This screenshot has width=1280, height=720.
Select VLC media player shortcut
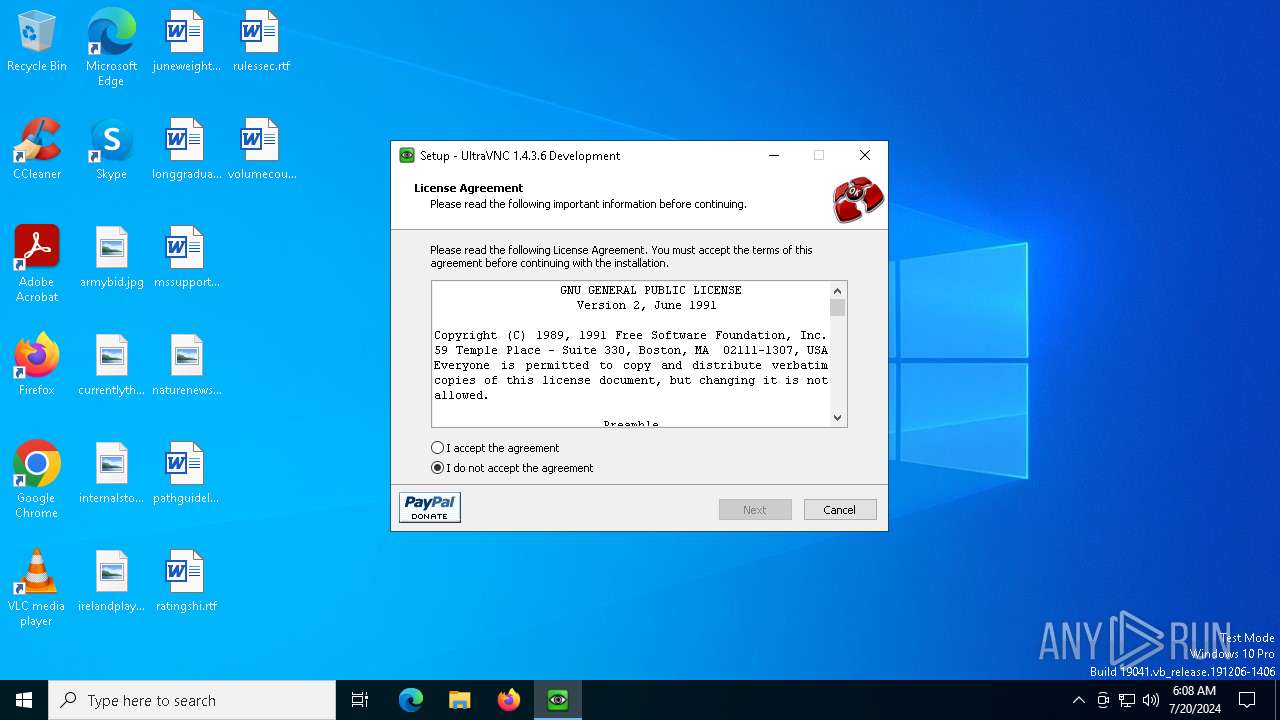pos(37,588)
